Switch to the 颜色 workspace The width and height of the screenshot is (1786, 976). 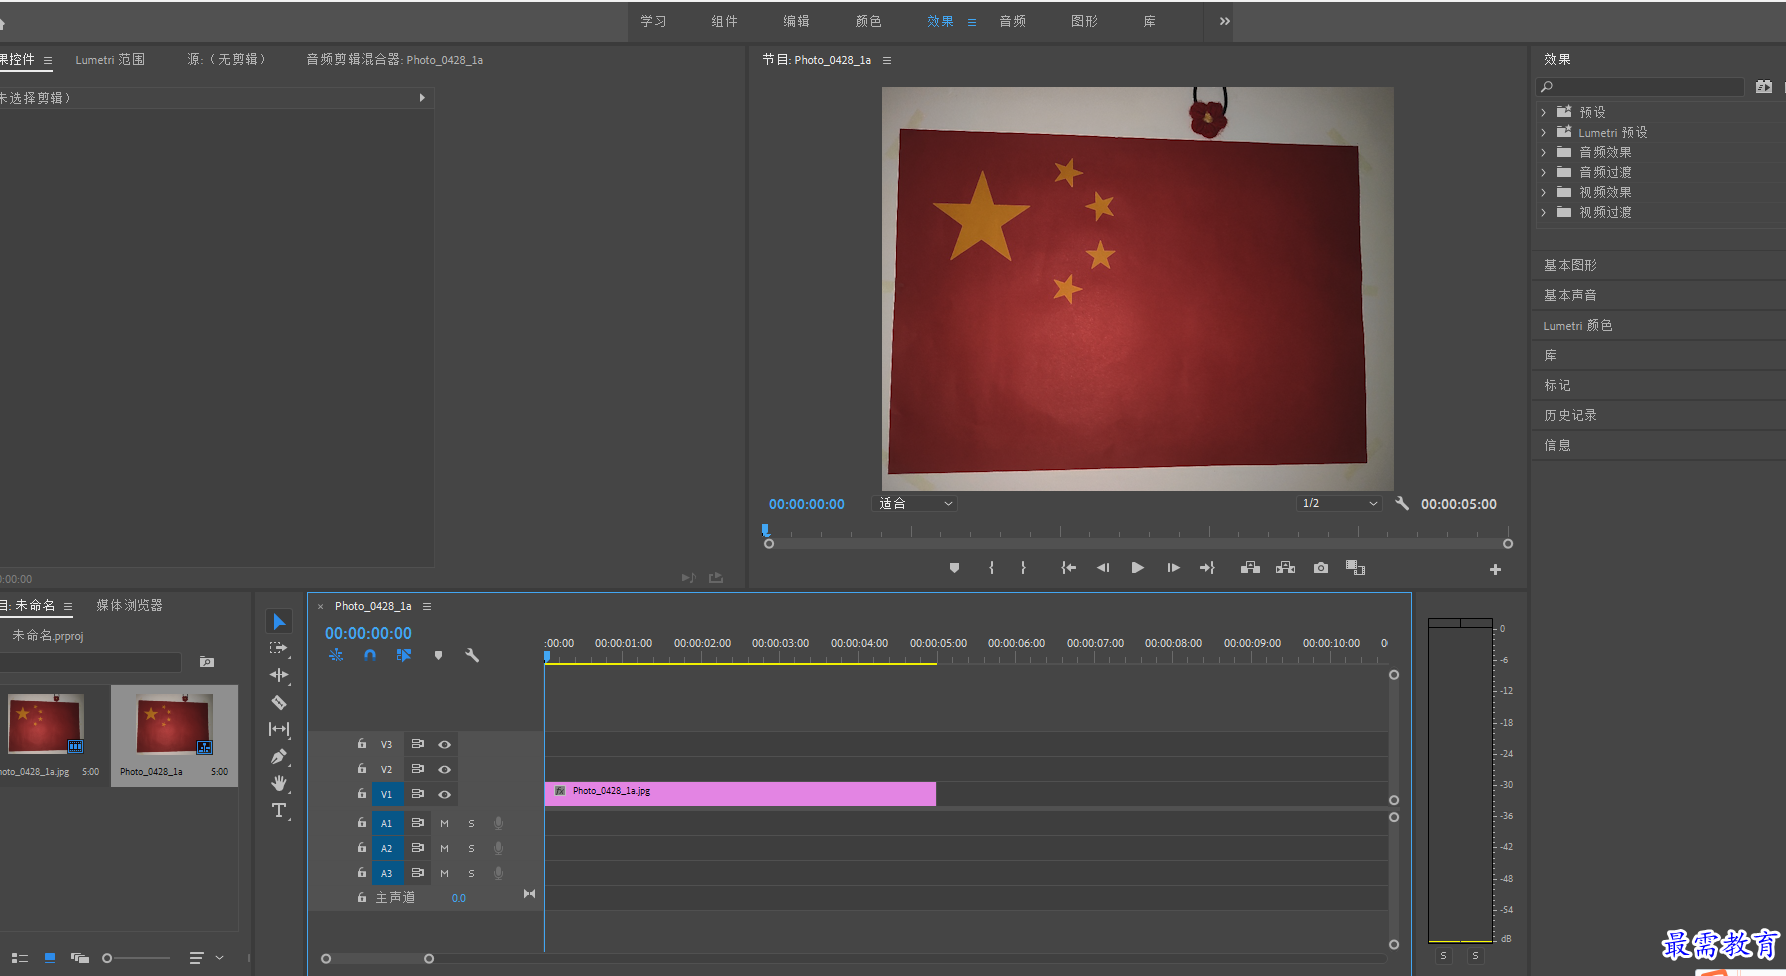pyautogui.click(x=868, y=21)
